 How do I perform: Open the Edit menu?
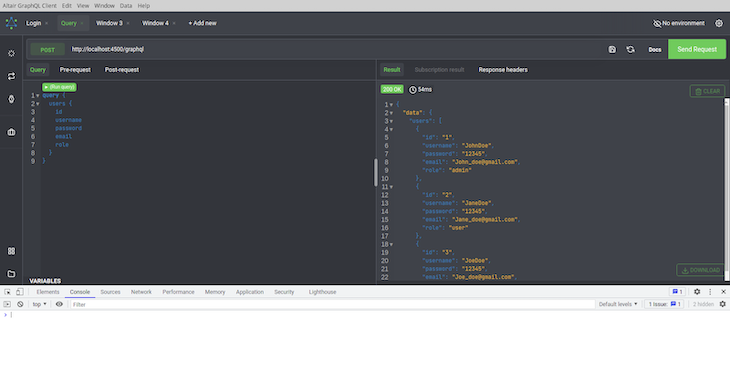tap(67, 6)
